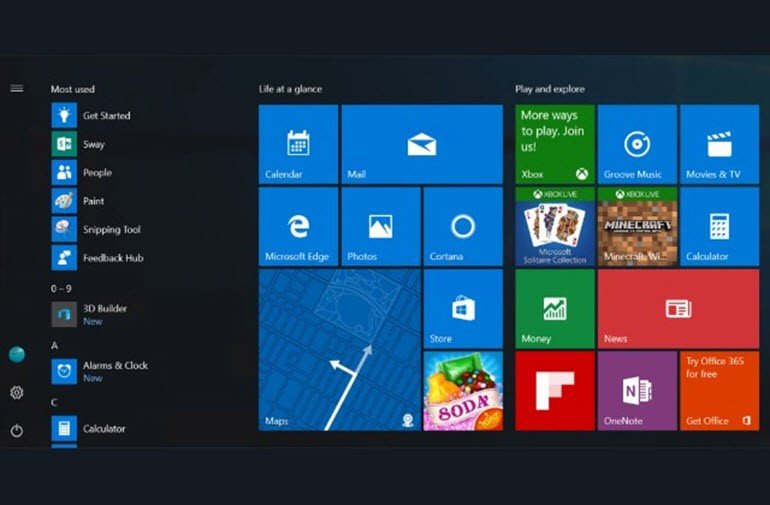Image resolution: width=770 pixels, height=505 pixels.
Task: Open Get Started from Most used
Action: tap(91, 115)
